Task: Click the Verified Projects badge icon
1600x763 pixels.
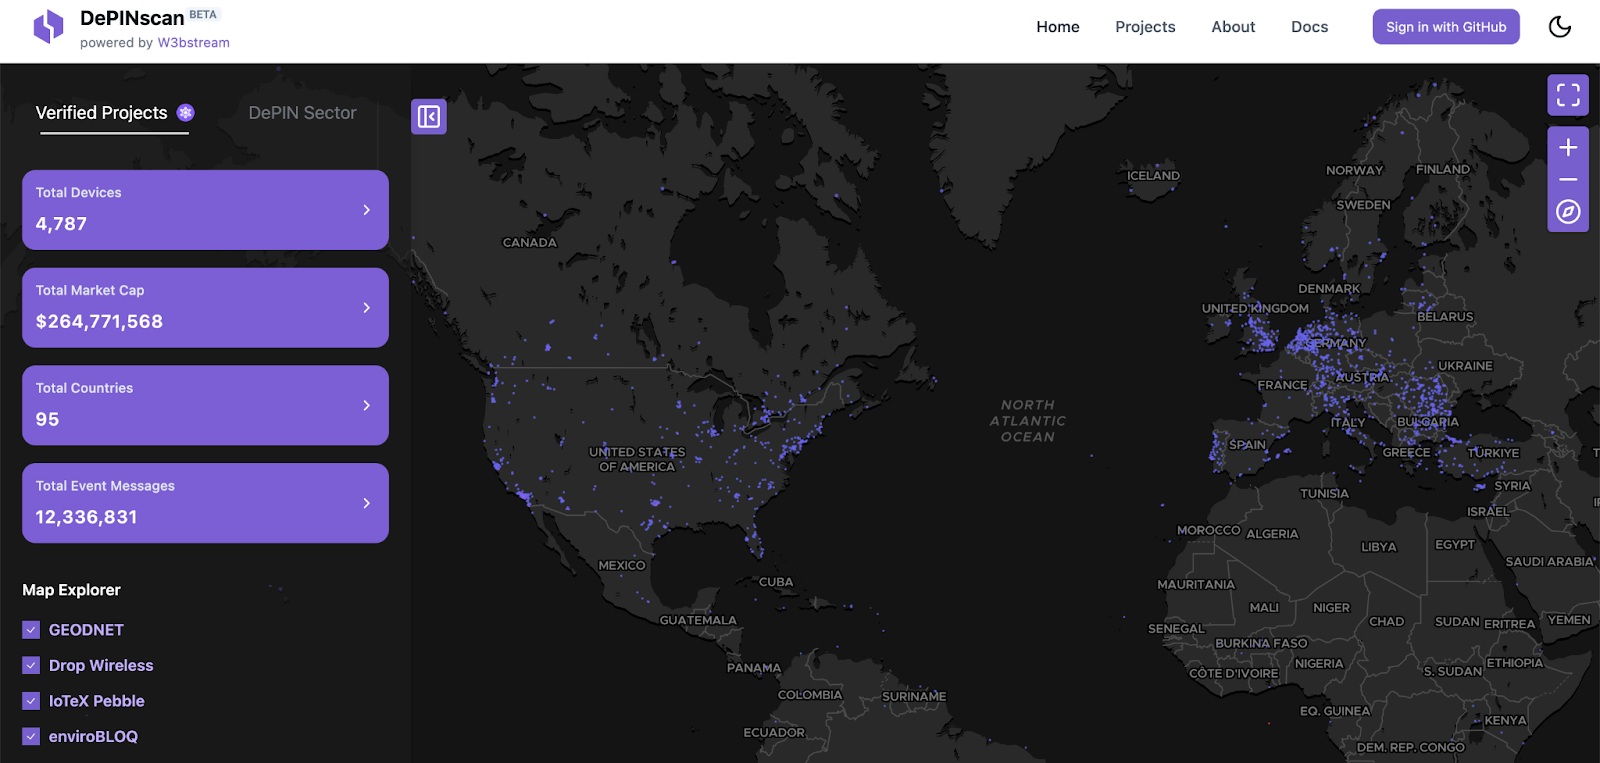Action: [x=186, y=113]
